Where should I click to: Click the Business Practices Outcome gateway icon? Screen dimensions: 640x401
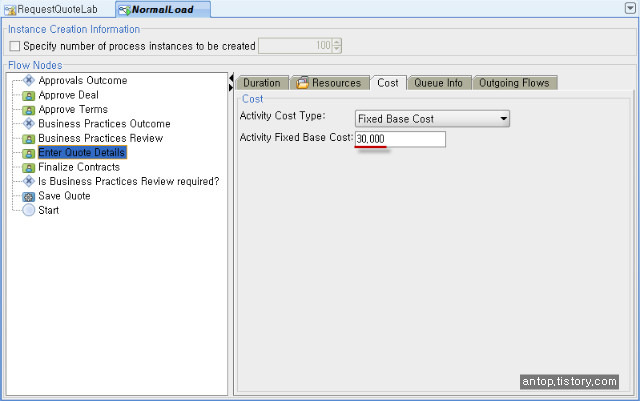point(29,123)
